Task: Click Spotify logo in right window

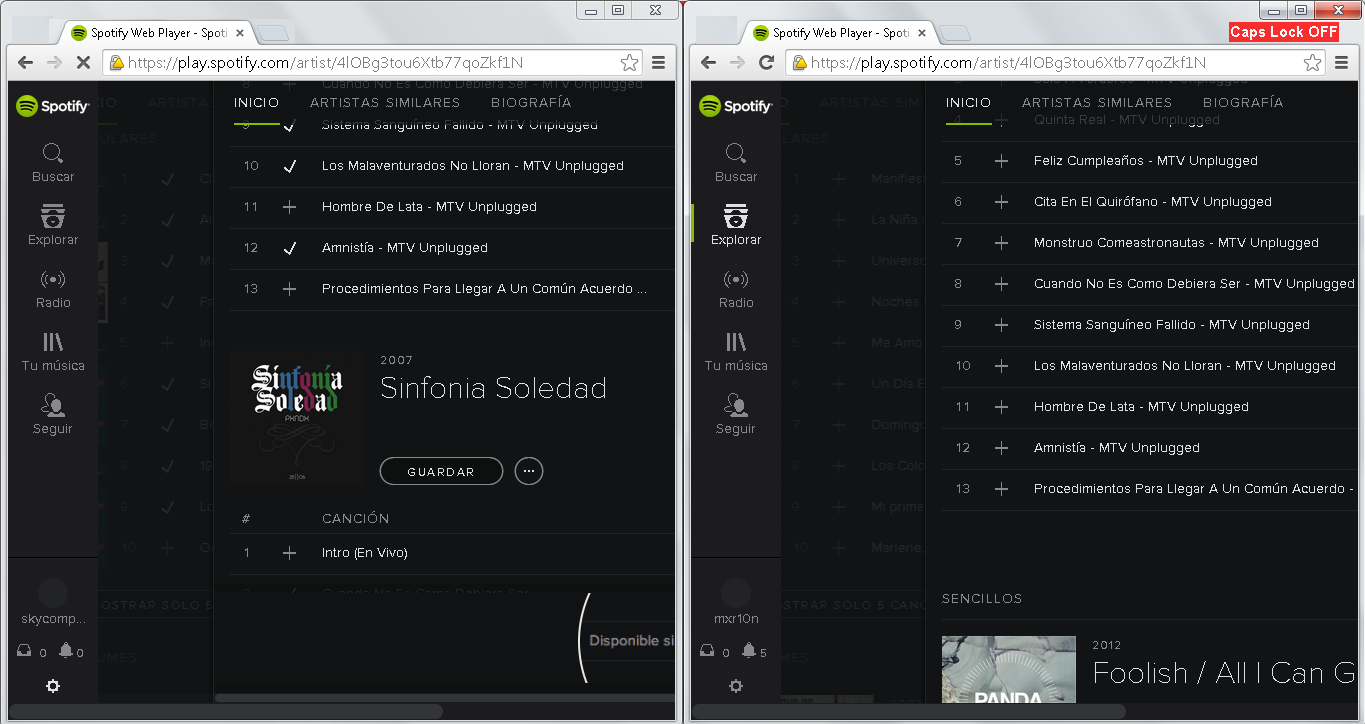Action: [x=736, y=105]
